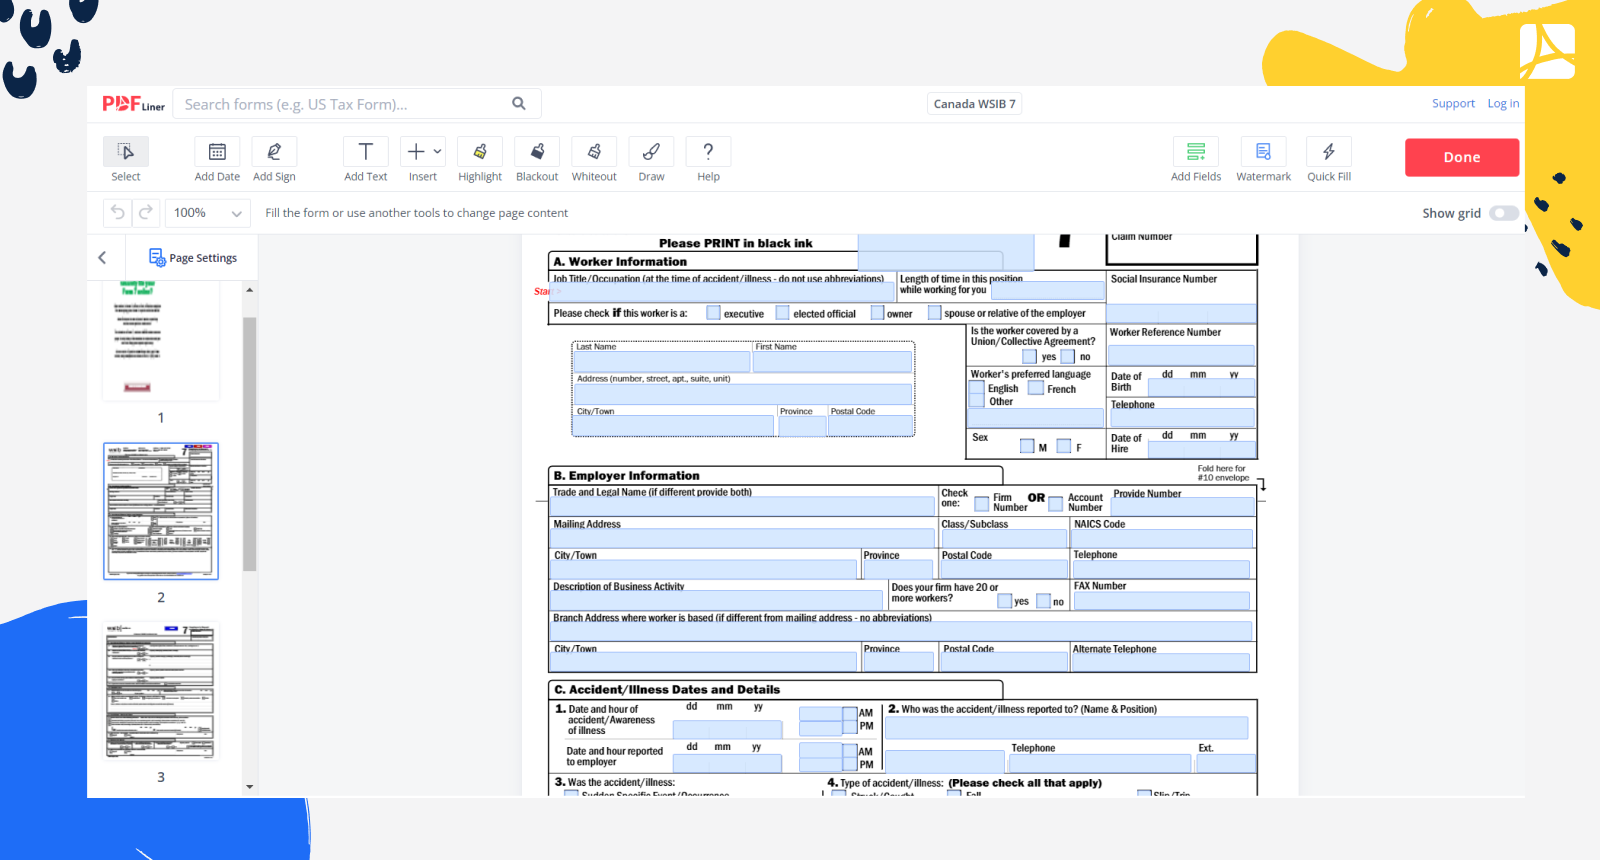
Task: Click the search magnifier icon
Action: 519,104
